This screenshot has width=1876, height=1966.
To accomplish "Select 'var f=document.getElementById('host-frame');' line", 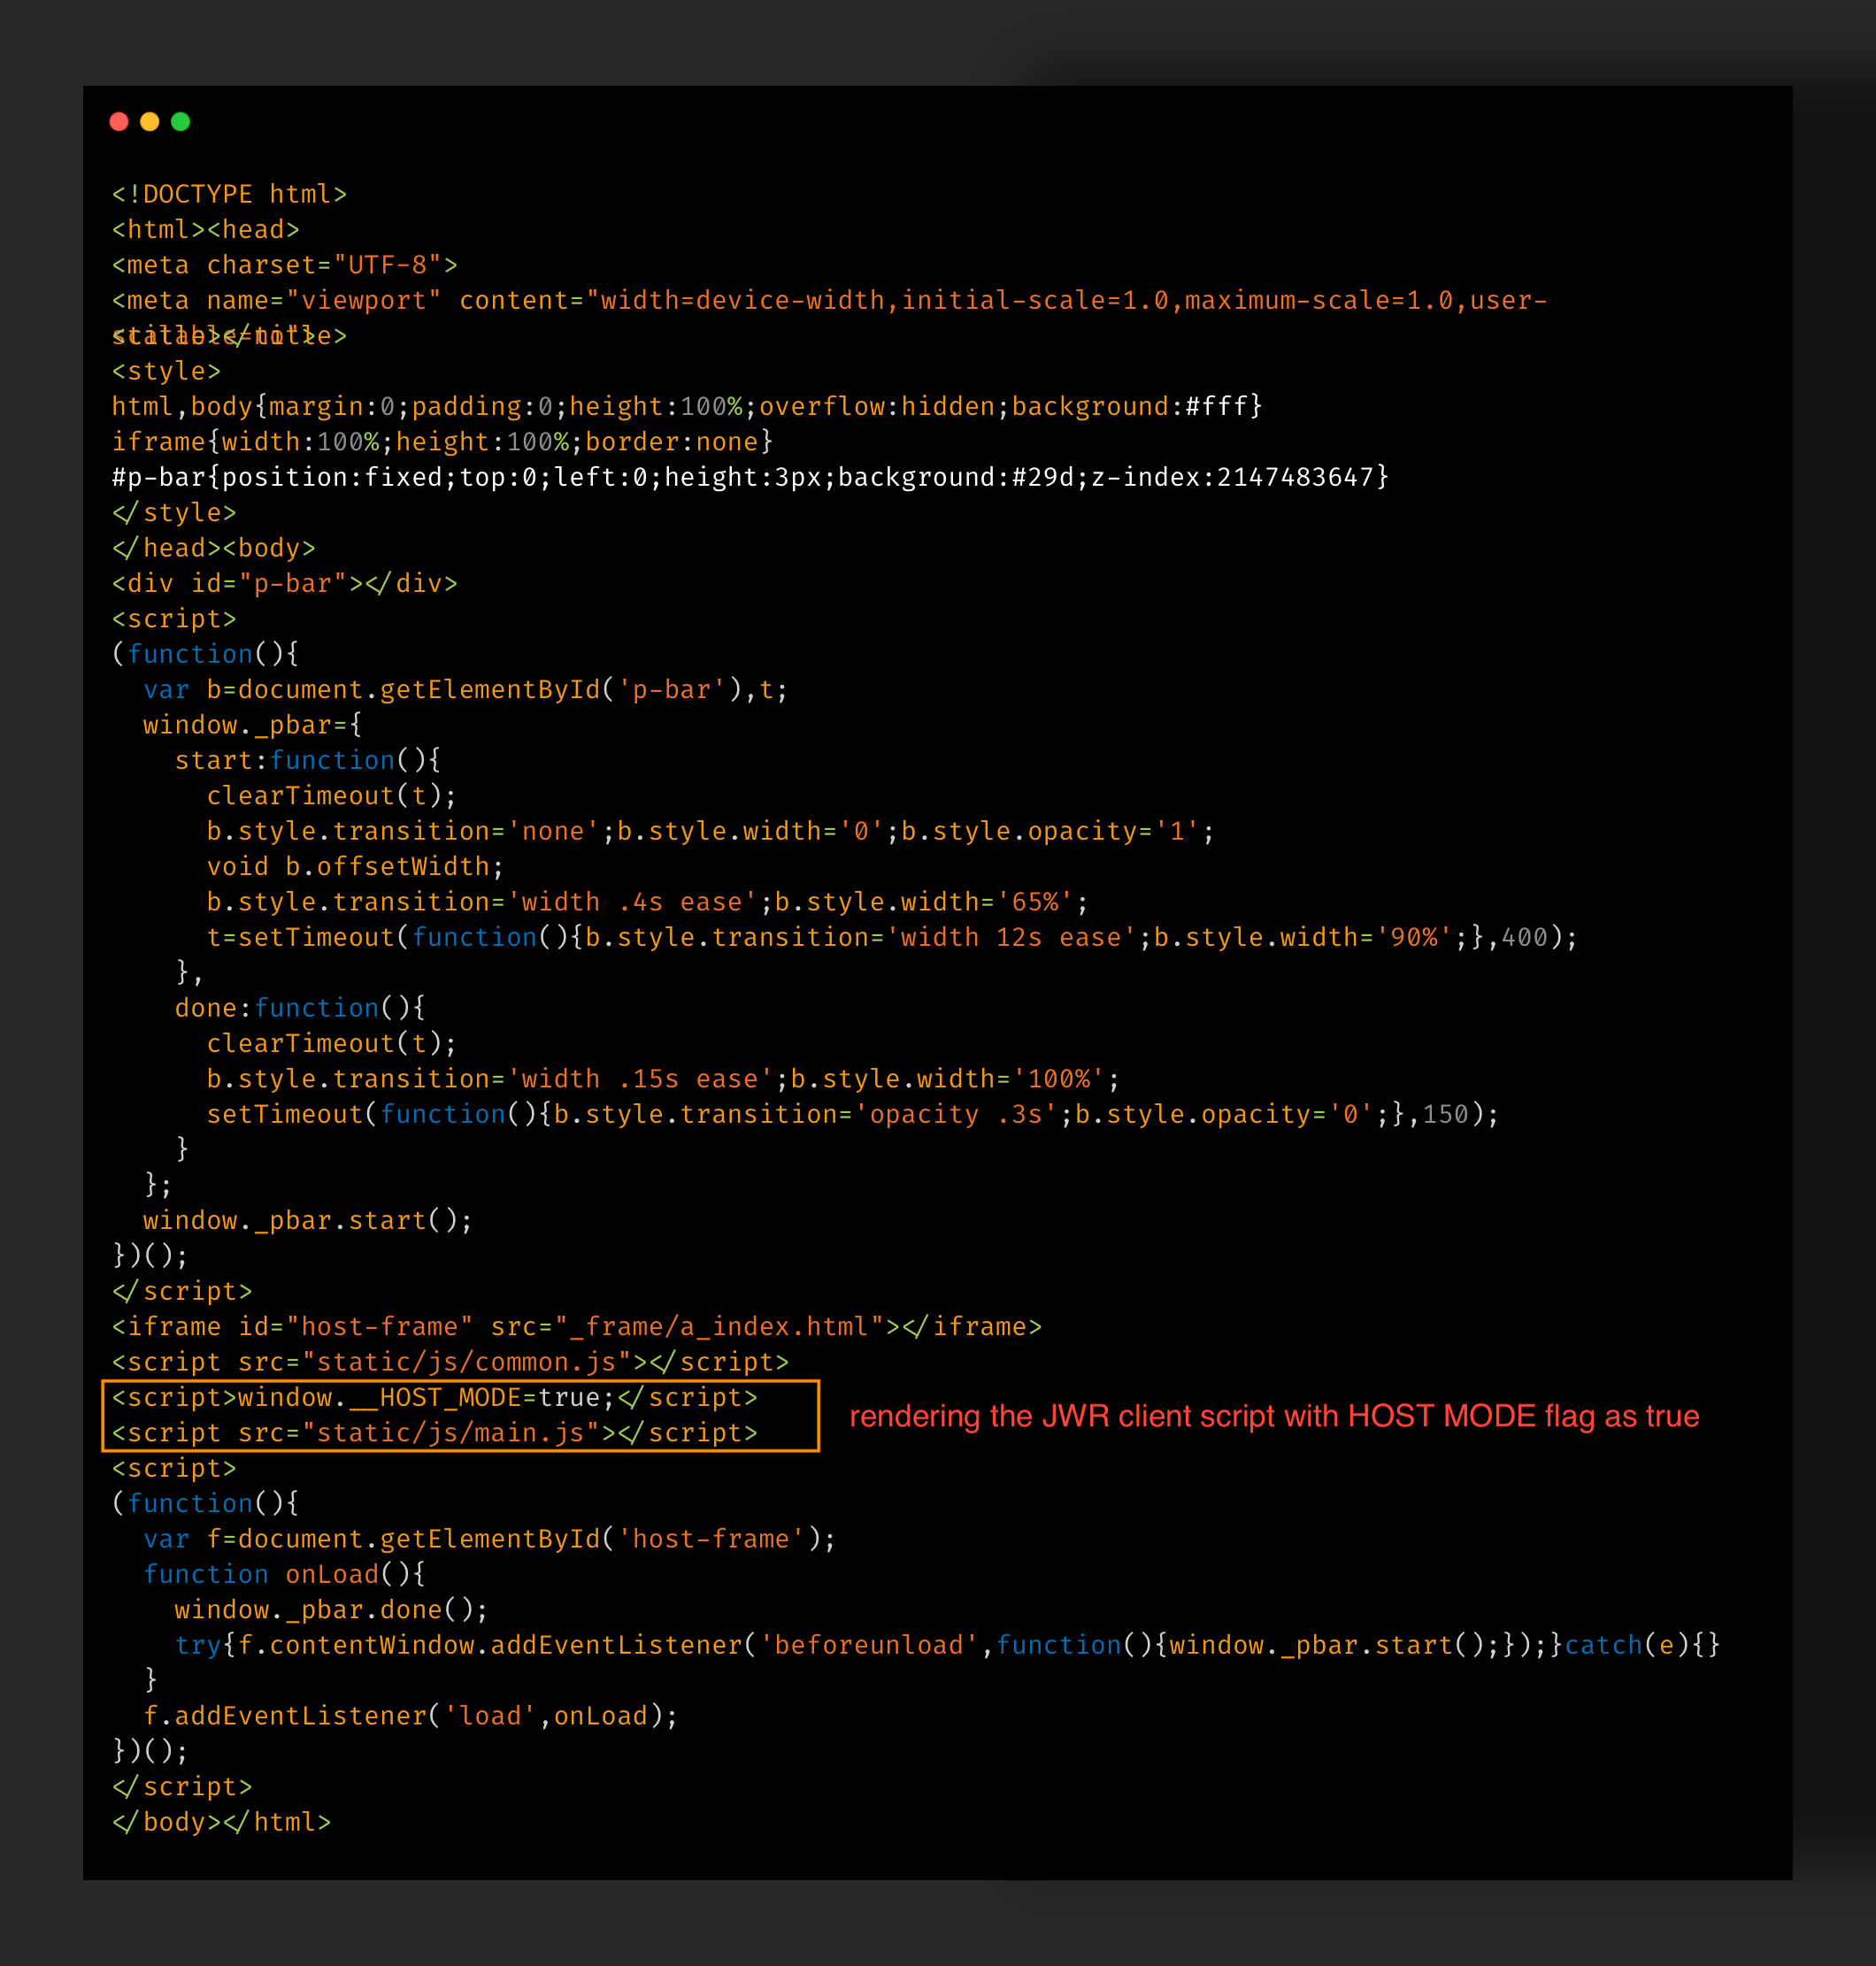I will tap(489, 1539).
